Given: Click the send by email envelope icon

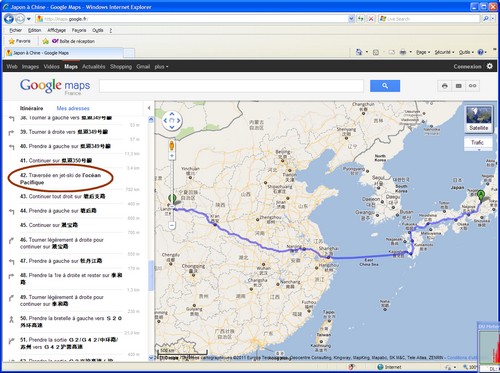Looking at the screenshot, I should [x=459, y=86].
